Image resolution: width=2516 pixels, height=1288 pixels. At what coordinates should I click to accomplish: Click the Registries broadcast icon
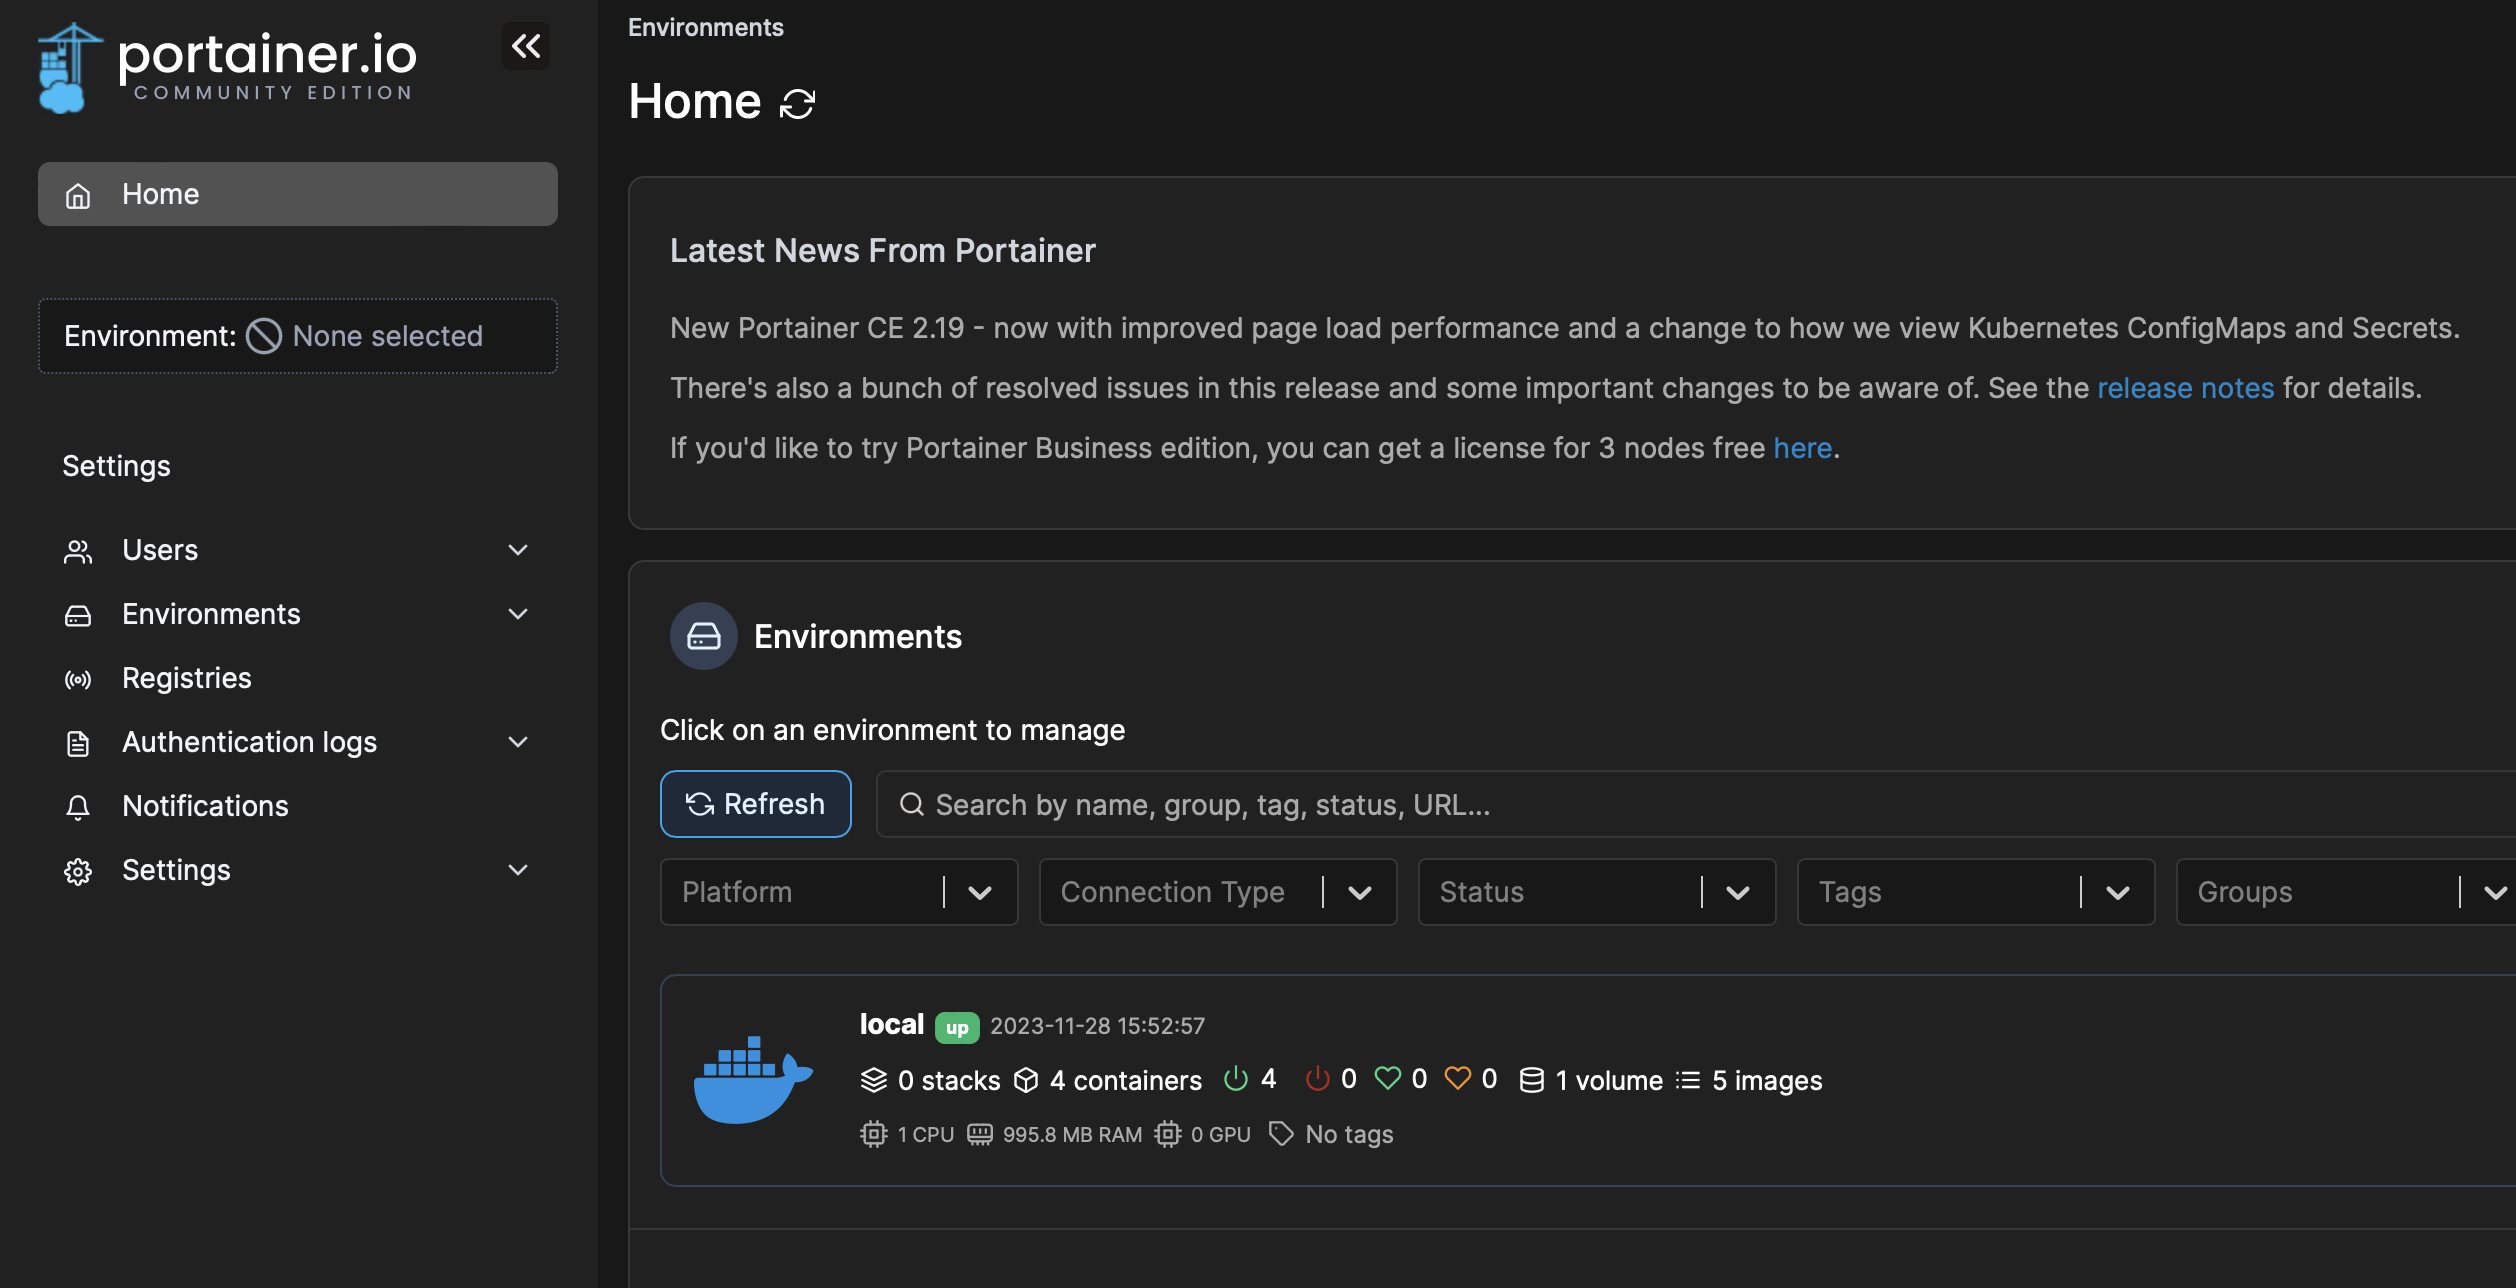[78, 680]
